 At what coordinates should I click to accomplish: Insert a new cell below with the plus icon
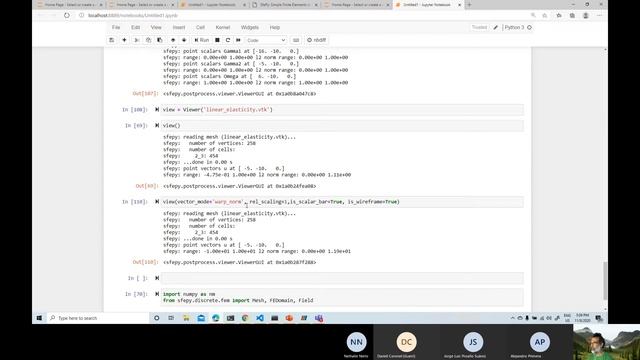pos(124,40)
